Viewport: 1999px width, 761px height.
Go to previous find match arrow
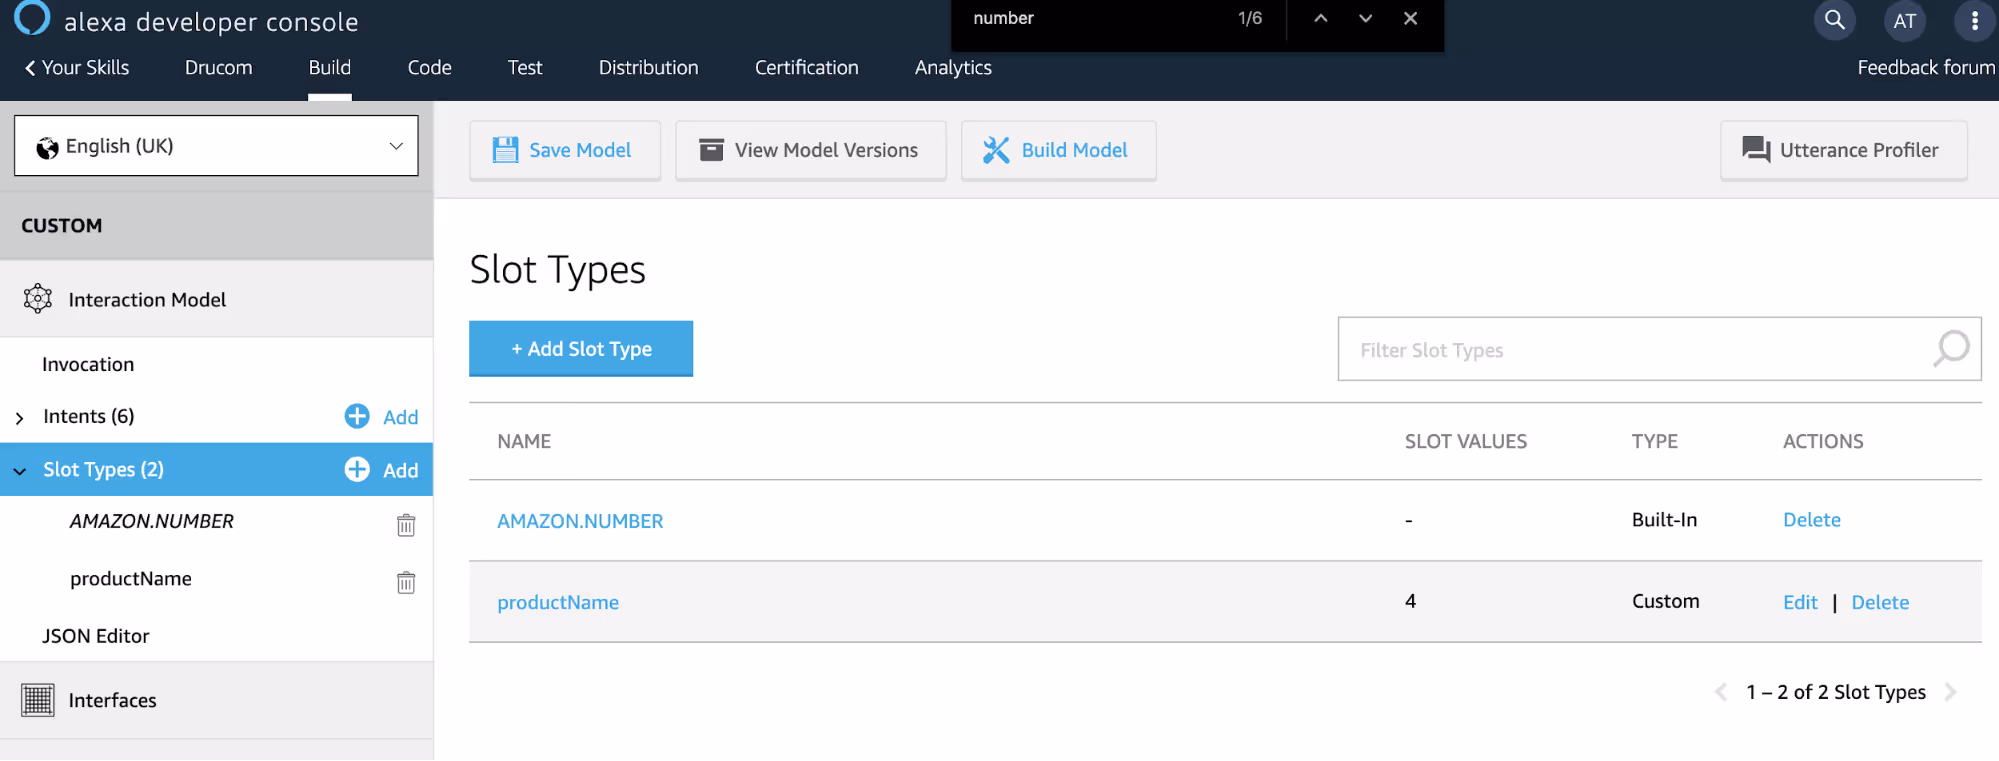click(x=1321, y=18)
